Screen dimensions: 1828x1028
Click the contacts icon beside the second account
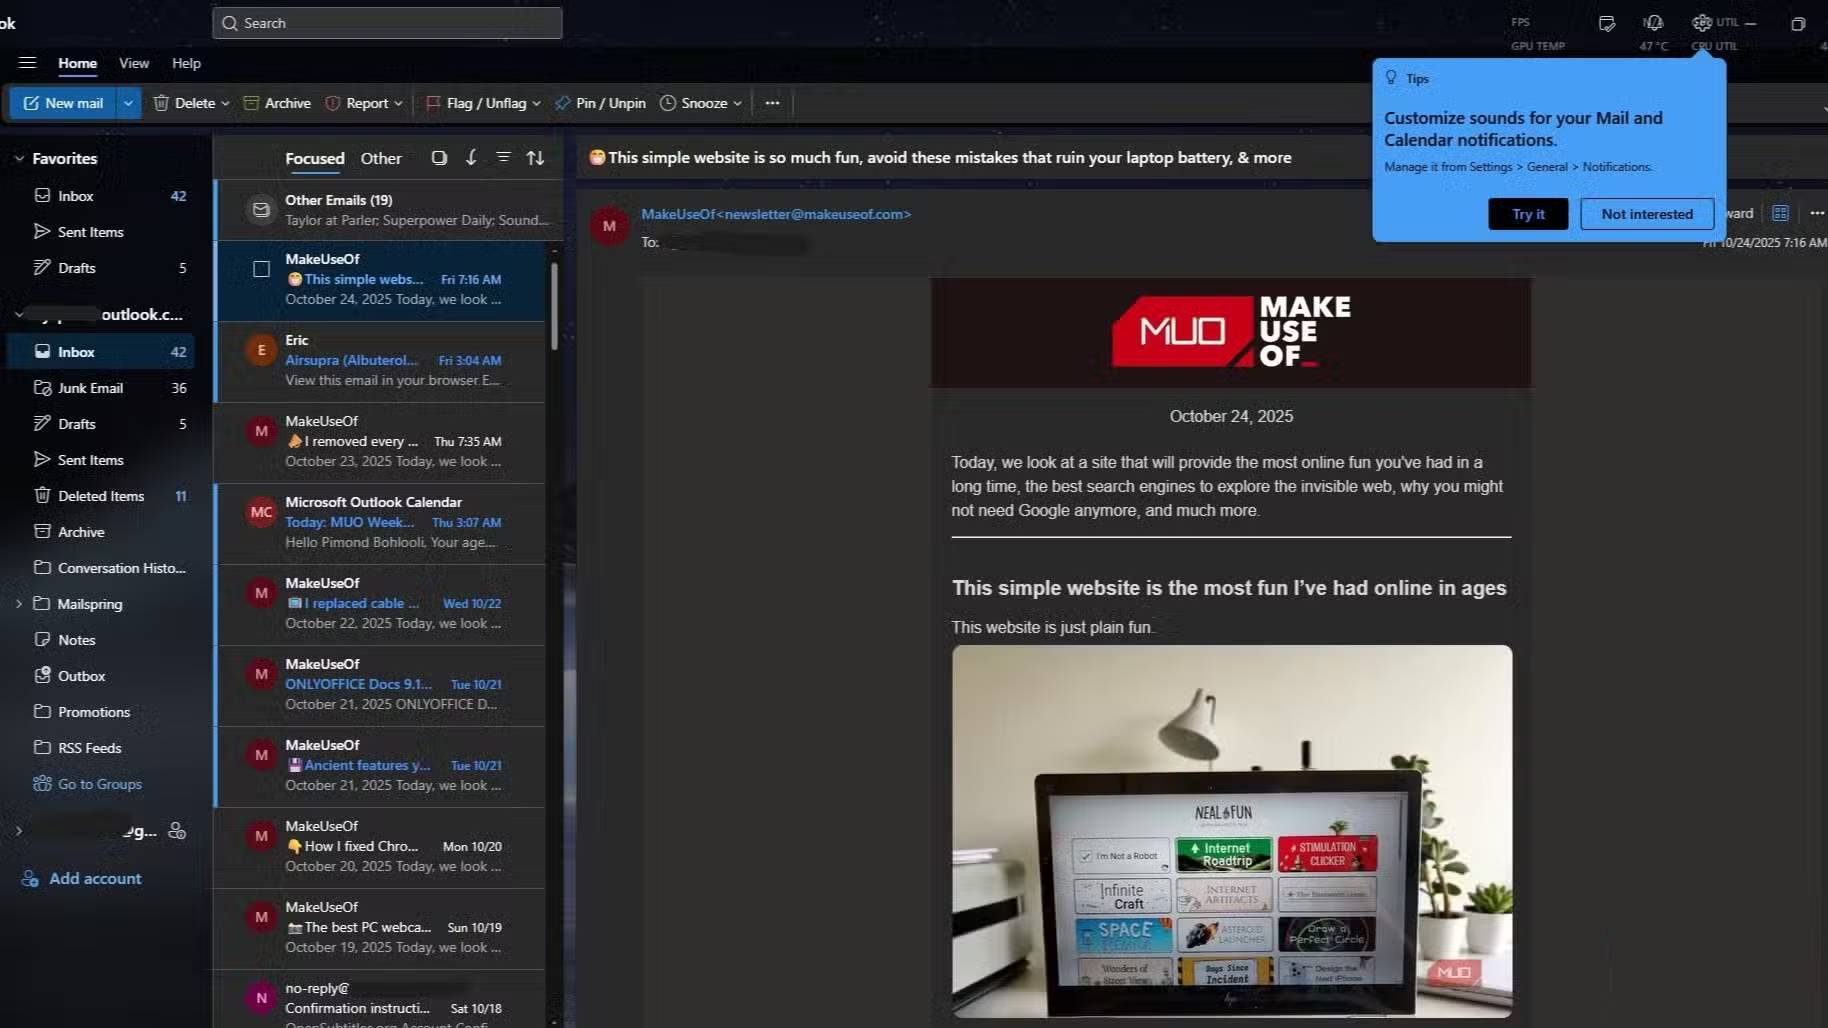177,831
